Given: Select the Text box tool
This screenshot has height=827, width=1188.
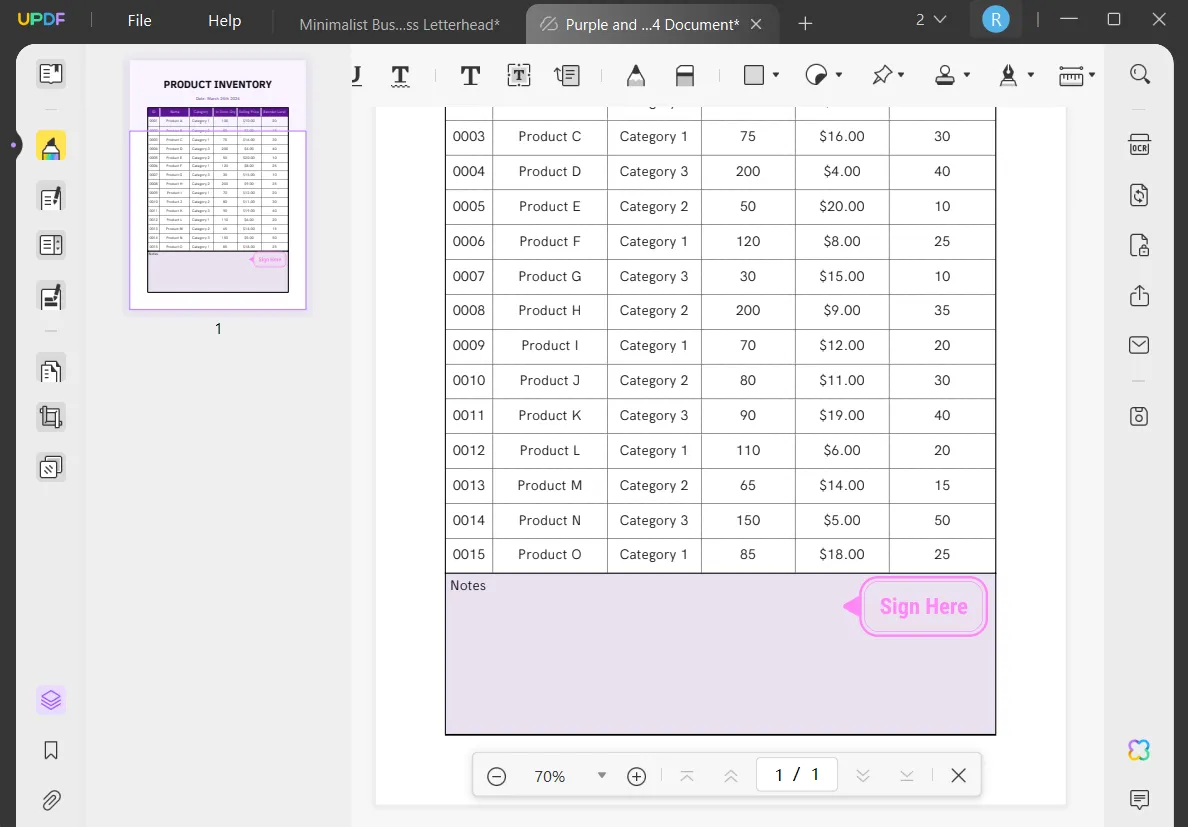Looking at the screenshot, I should tap(518, 75).
